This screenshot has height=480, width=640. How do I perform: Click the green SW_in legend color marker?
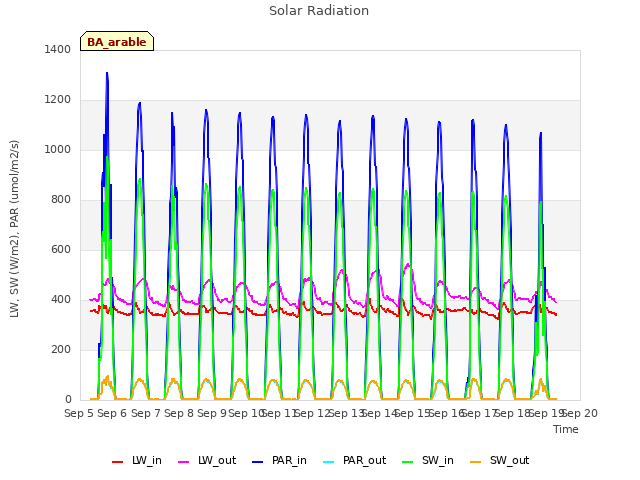tap(408, 462)
